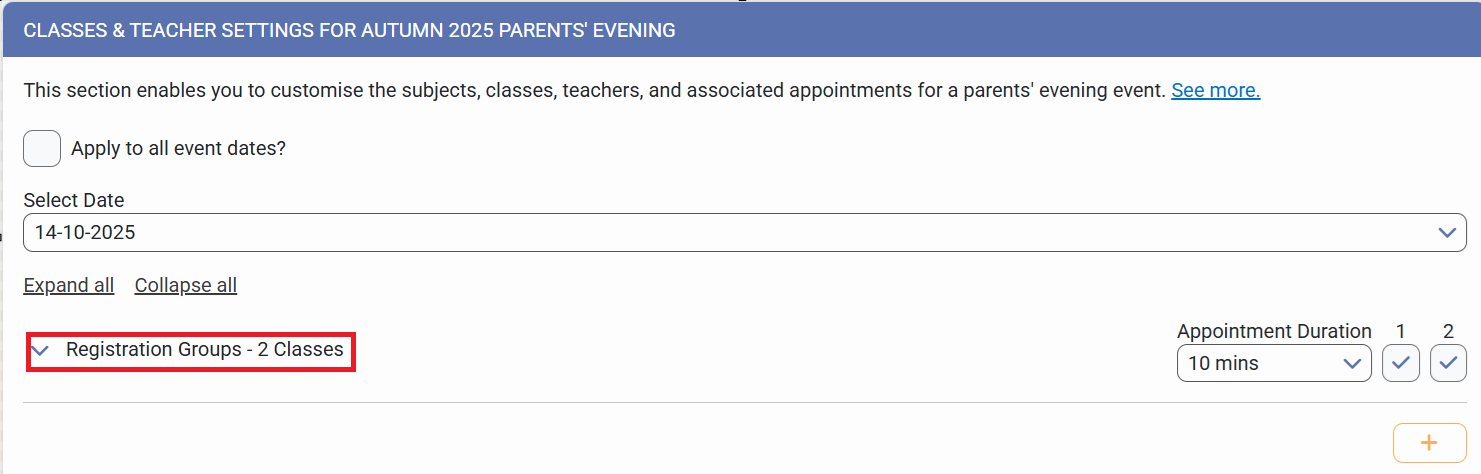The width and height of the screenshot is (1481, 474).
Task: Click the 10 mins duration value
Action: [x=1223, y=364]
